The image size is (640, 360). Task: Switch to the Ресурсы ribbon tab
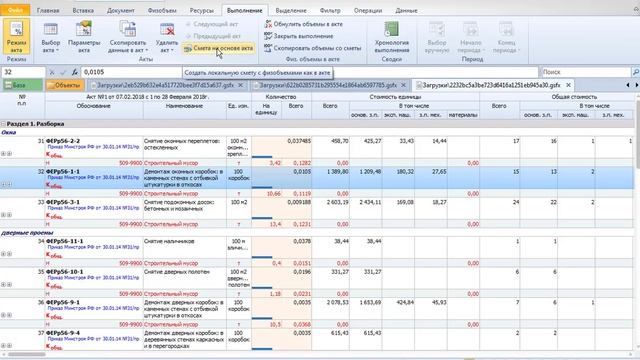[x=202, y=11]
